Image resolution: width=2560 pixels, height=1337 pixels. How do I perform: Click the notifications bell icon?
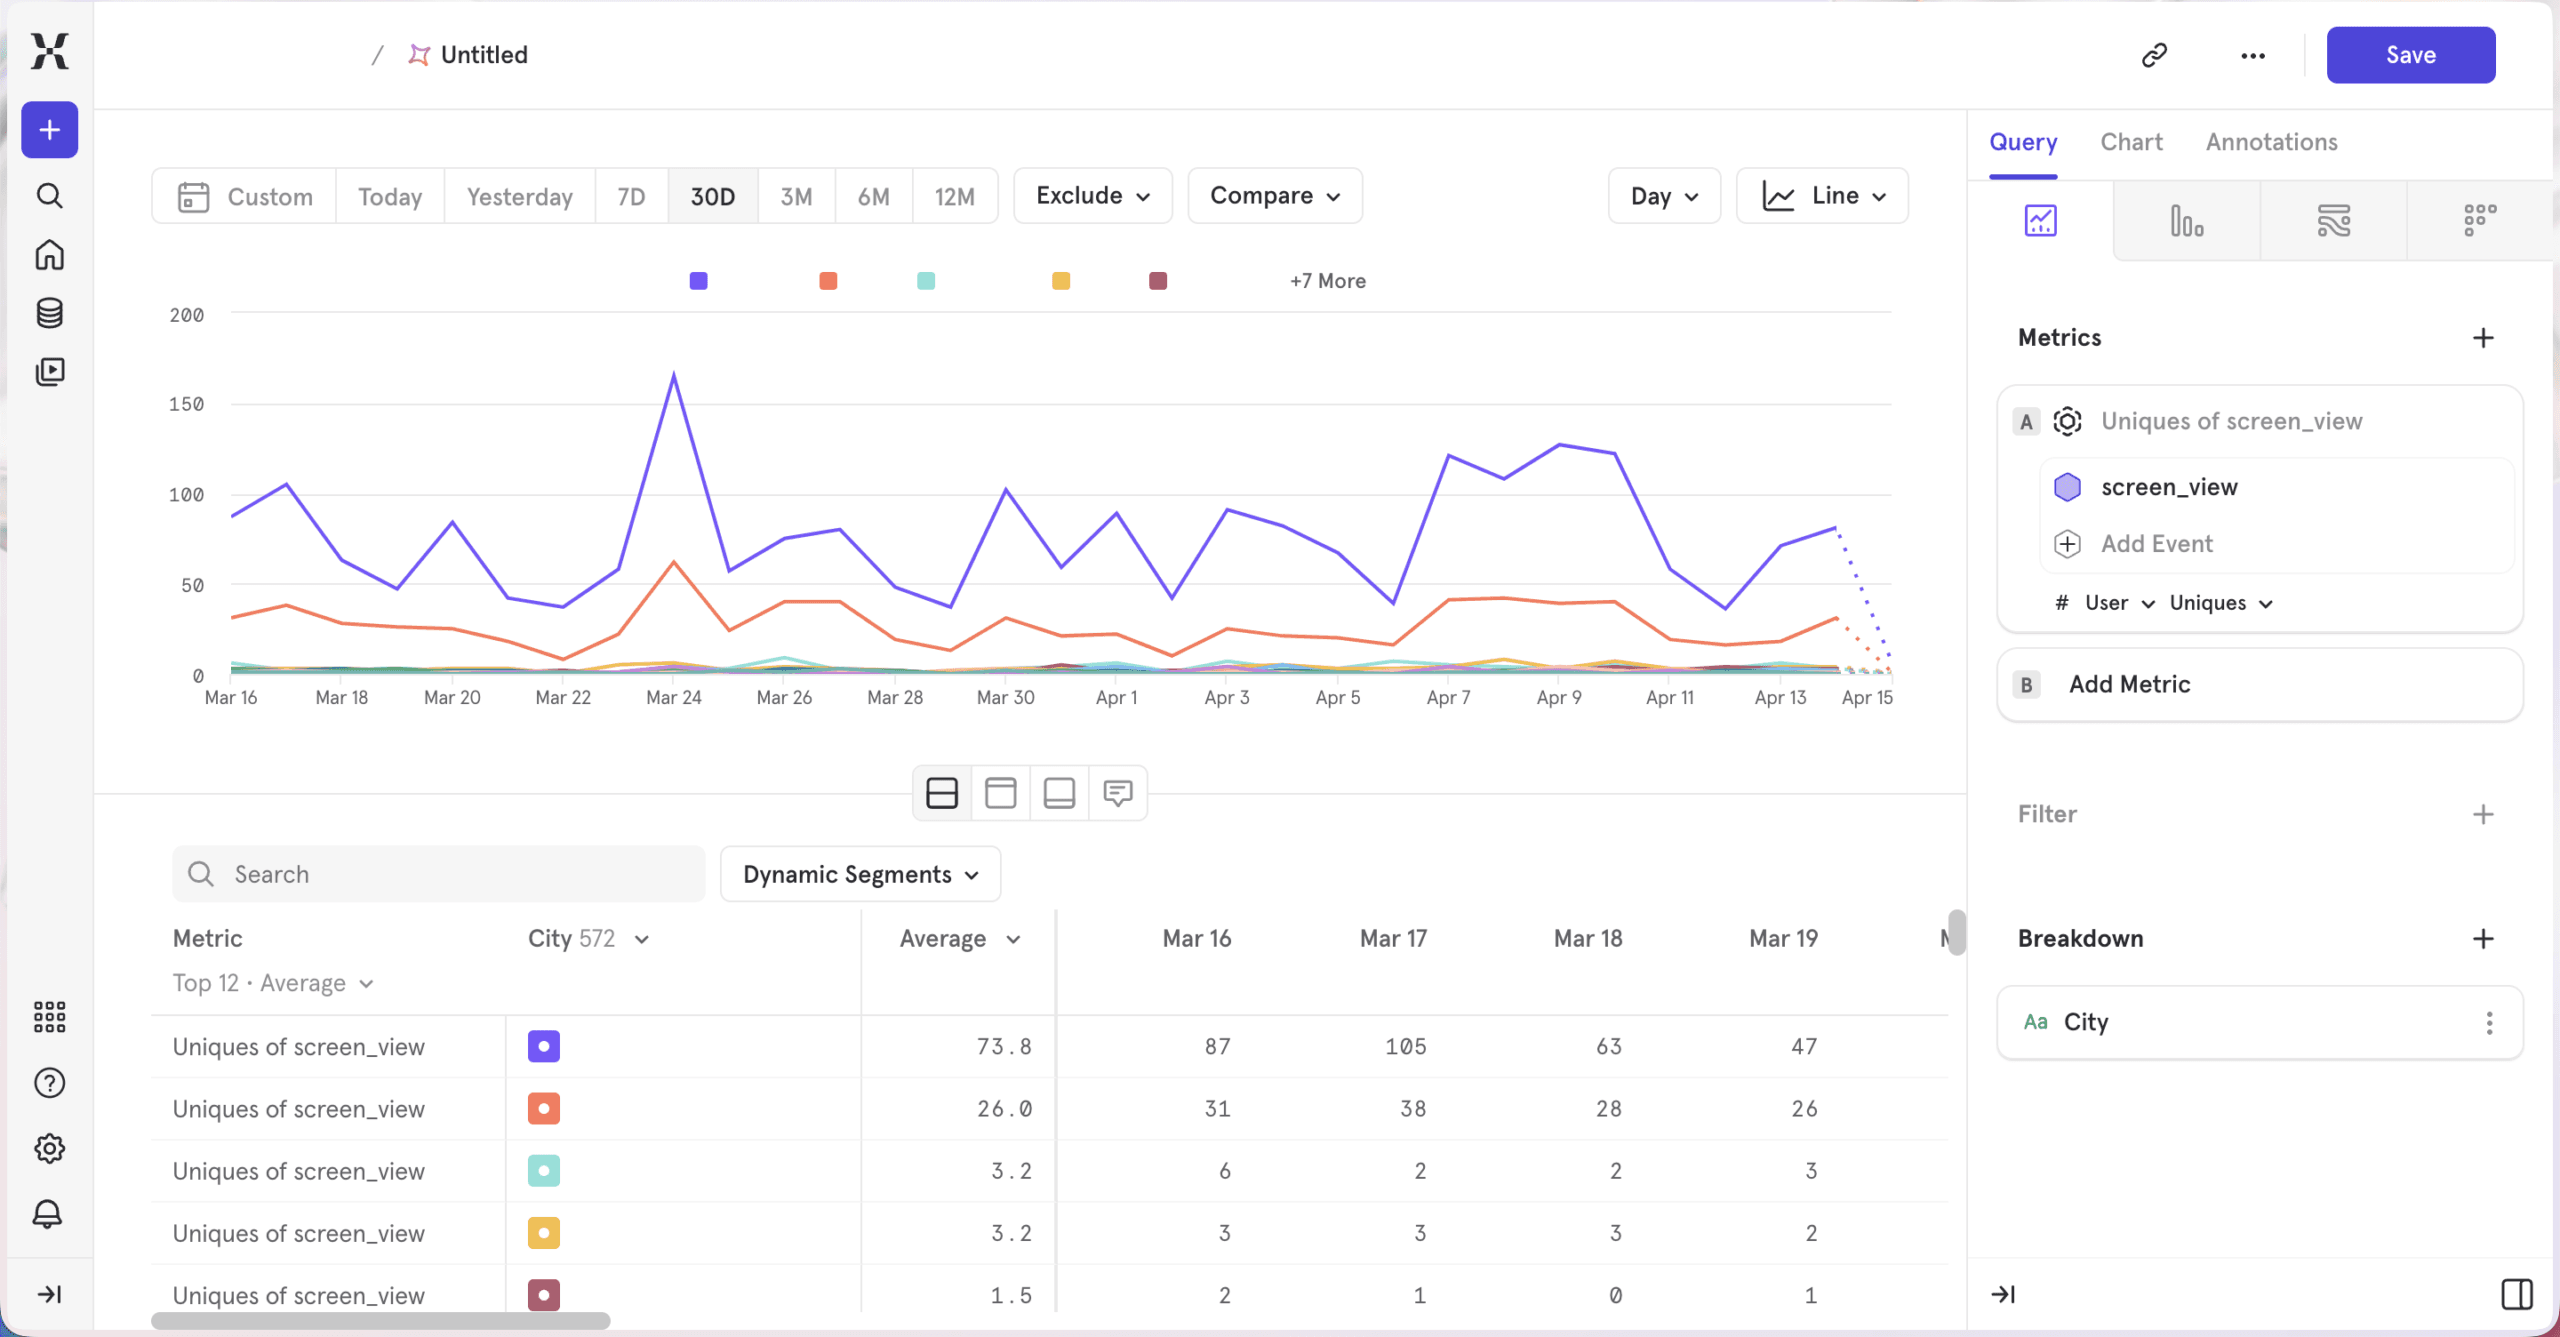49,1214
